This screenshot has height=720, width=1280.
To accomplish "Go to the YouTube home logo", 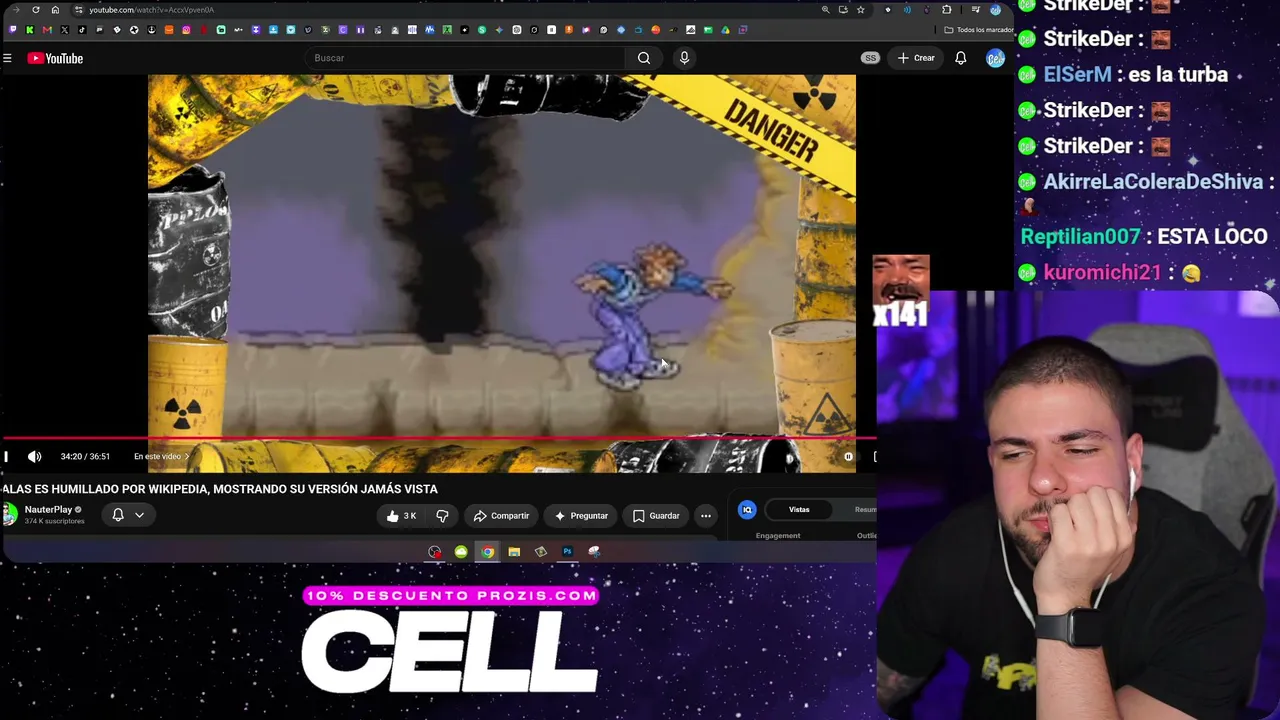I will (55, 58).
